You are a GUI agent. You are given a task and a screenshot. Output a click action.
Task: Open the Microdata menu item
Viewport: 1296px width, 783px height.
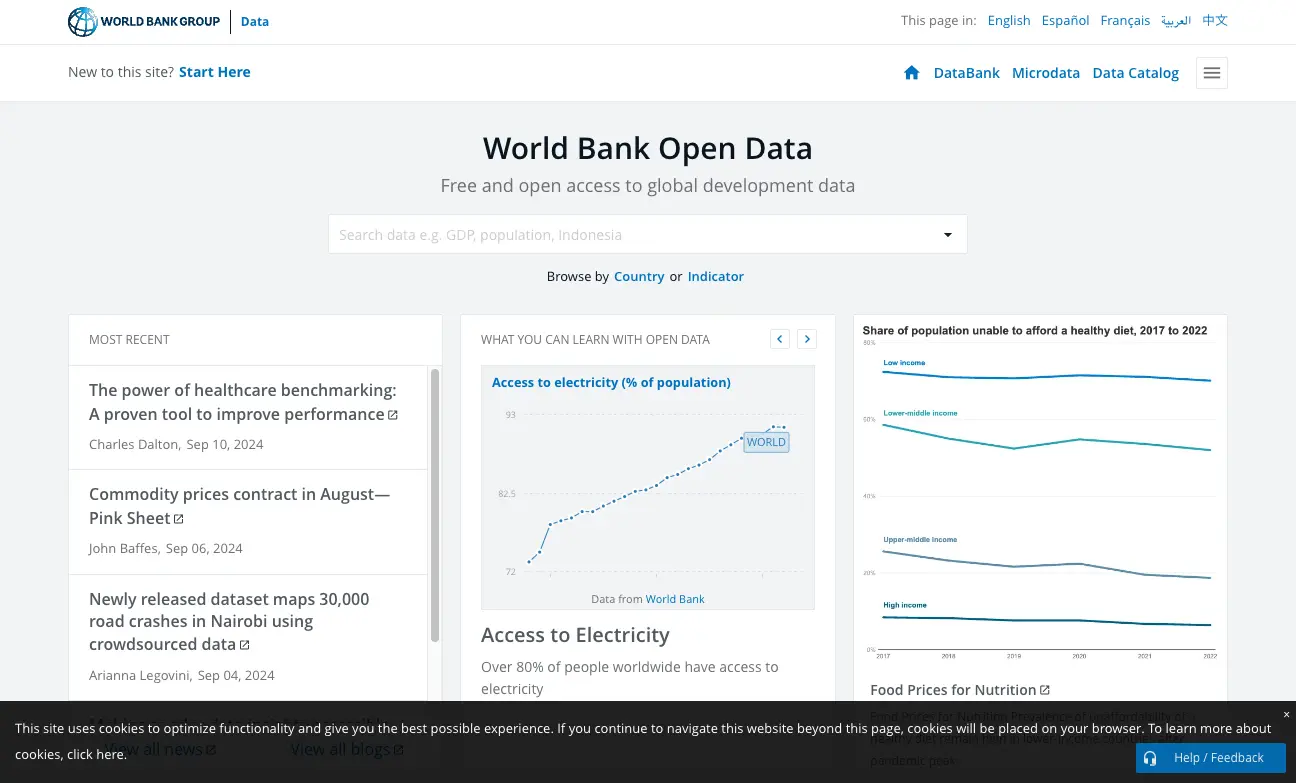coord(1045,73)
